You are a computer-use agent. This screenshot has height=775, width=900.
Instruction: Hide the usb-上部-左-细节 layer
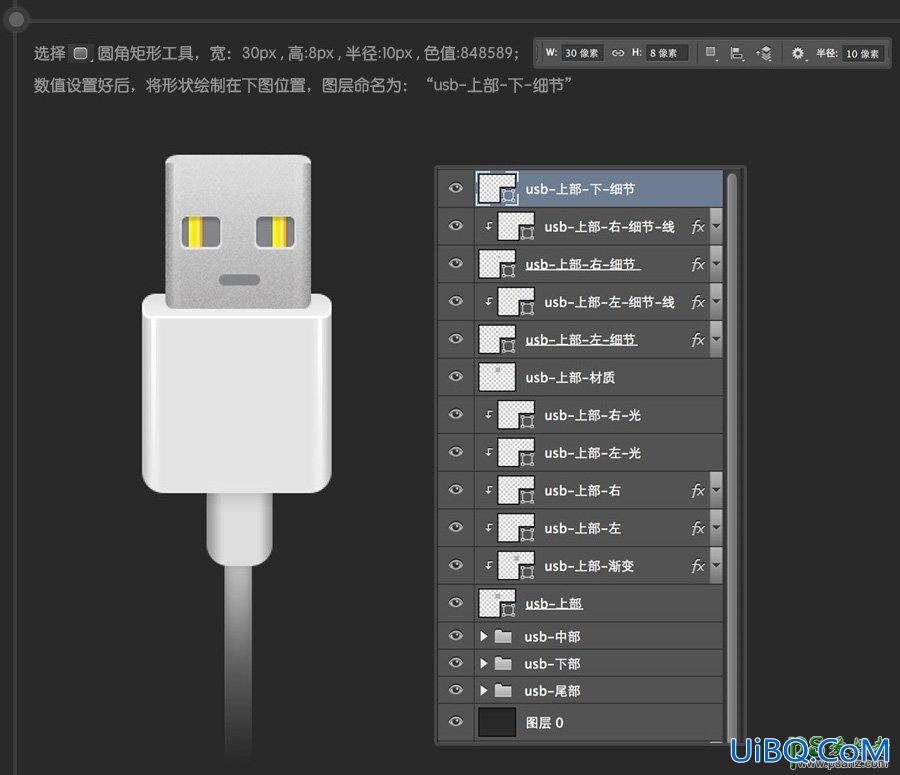pos(456,339)
